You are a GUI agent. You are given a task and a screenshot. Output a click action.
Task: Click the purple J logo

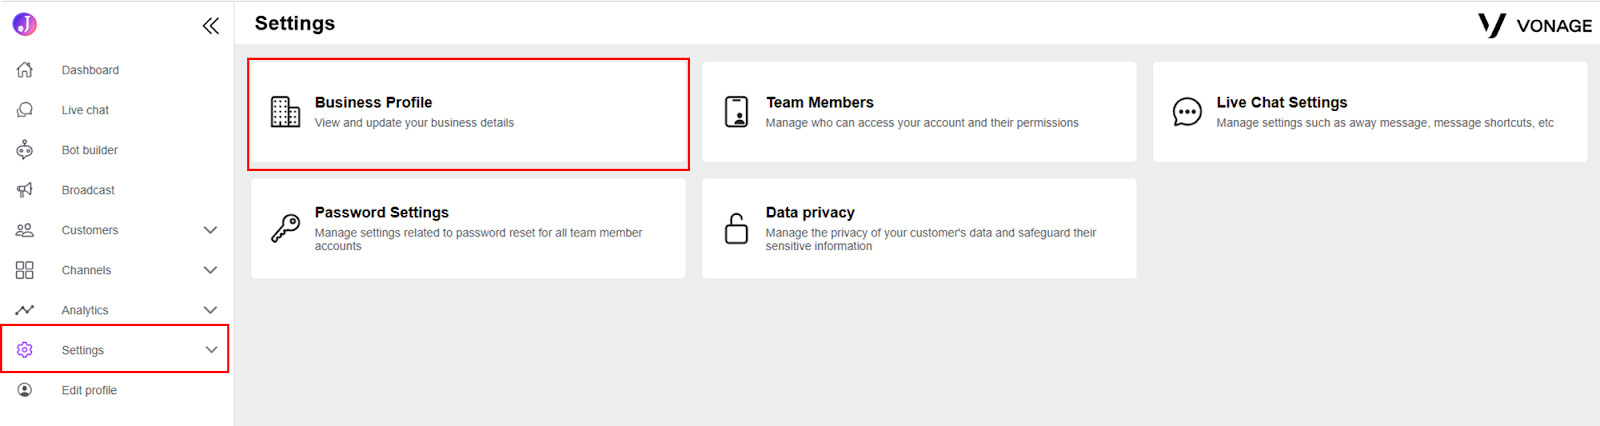tap(25, 24)
